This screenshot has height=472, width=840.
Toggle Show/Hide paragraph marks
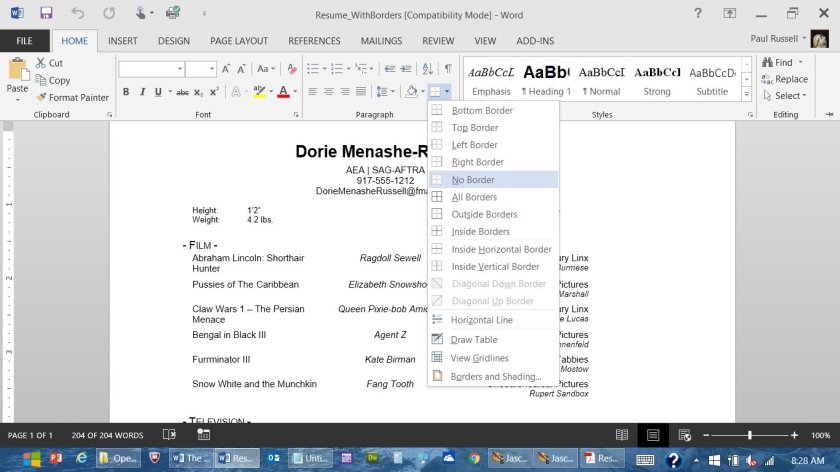click(x=448, y=69)
